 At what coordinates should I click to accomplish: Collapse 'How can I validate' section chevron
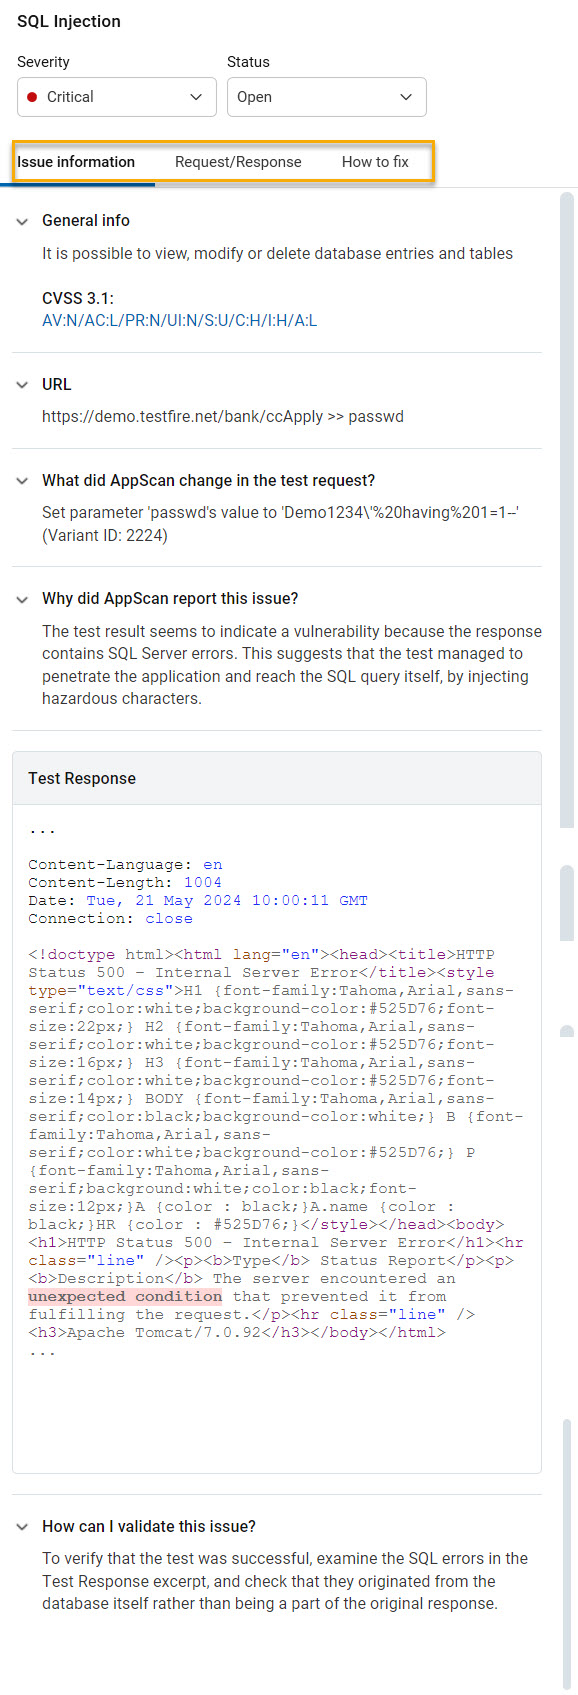22,1527
